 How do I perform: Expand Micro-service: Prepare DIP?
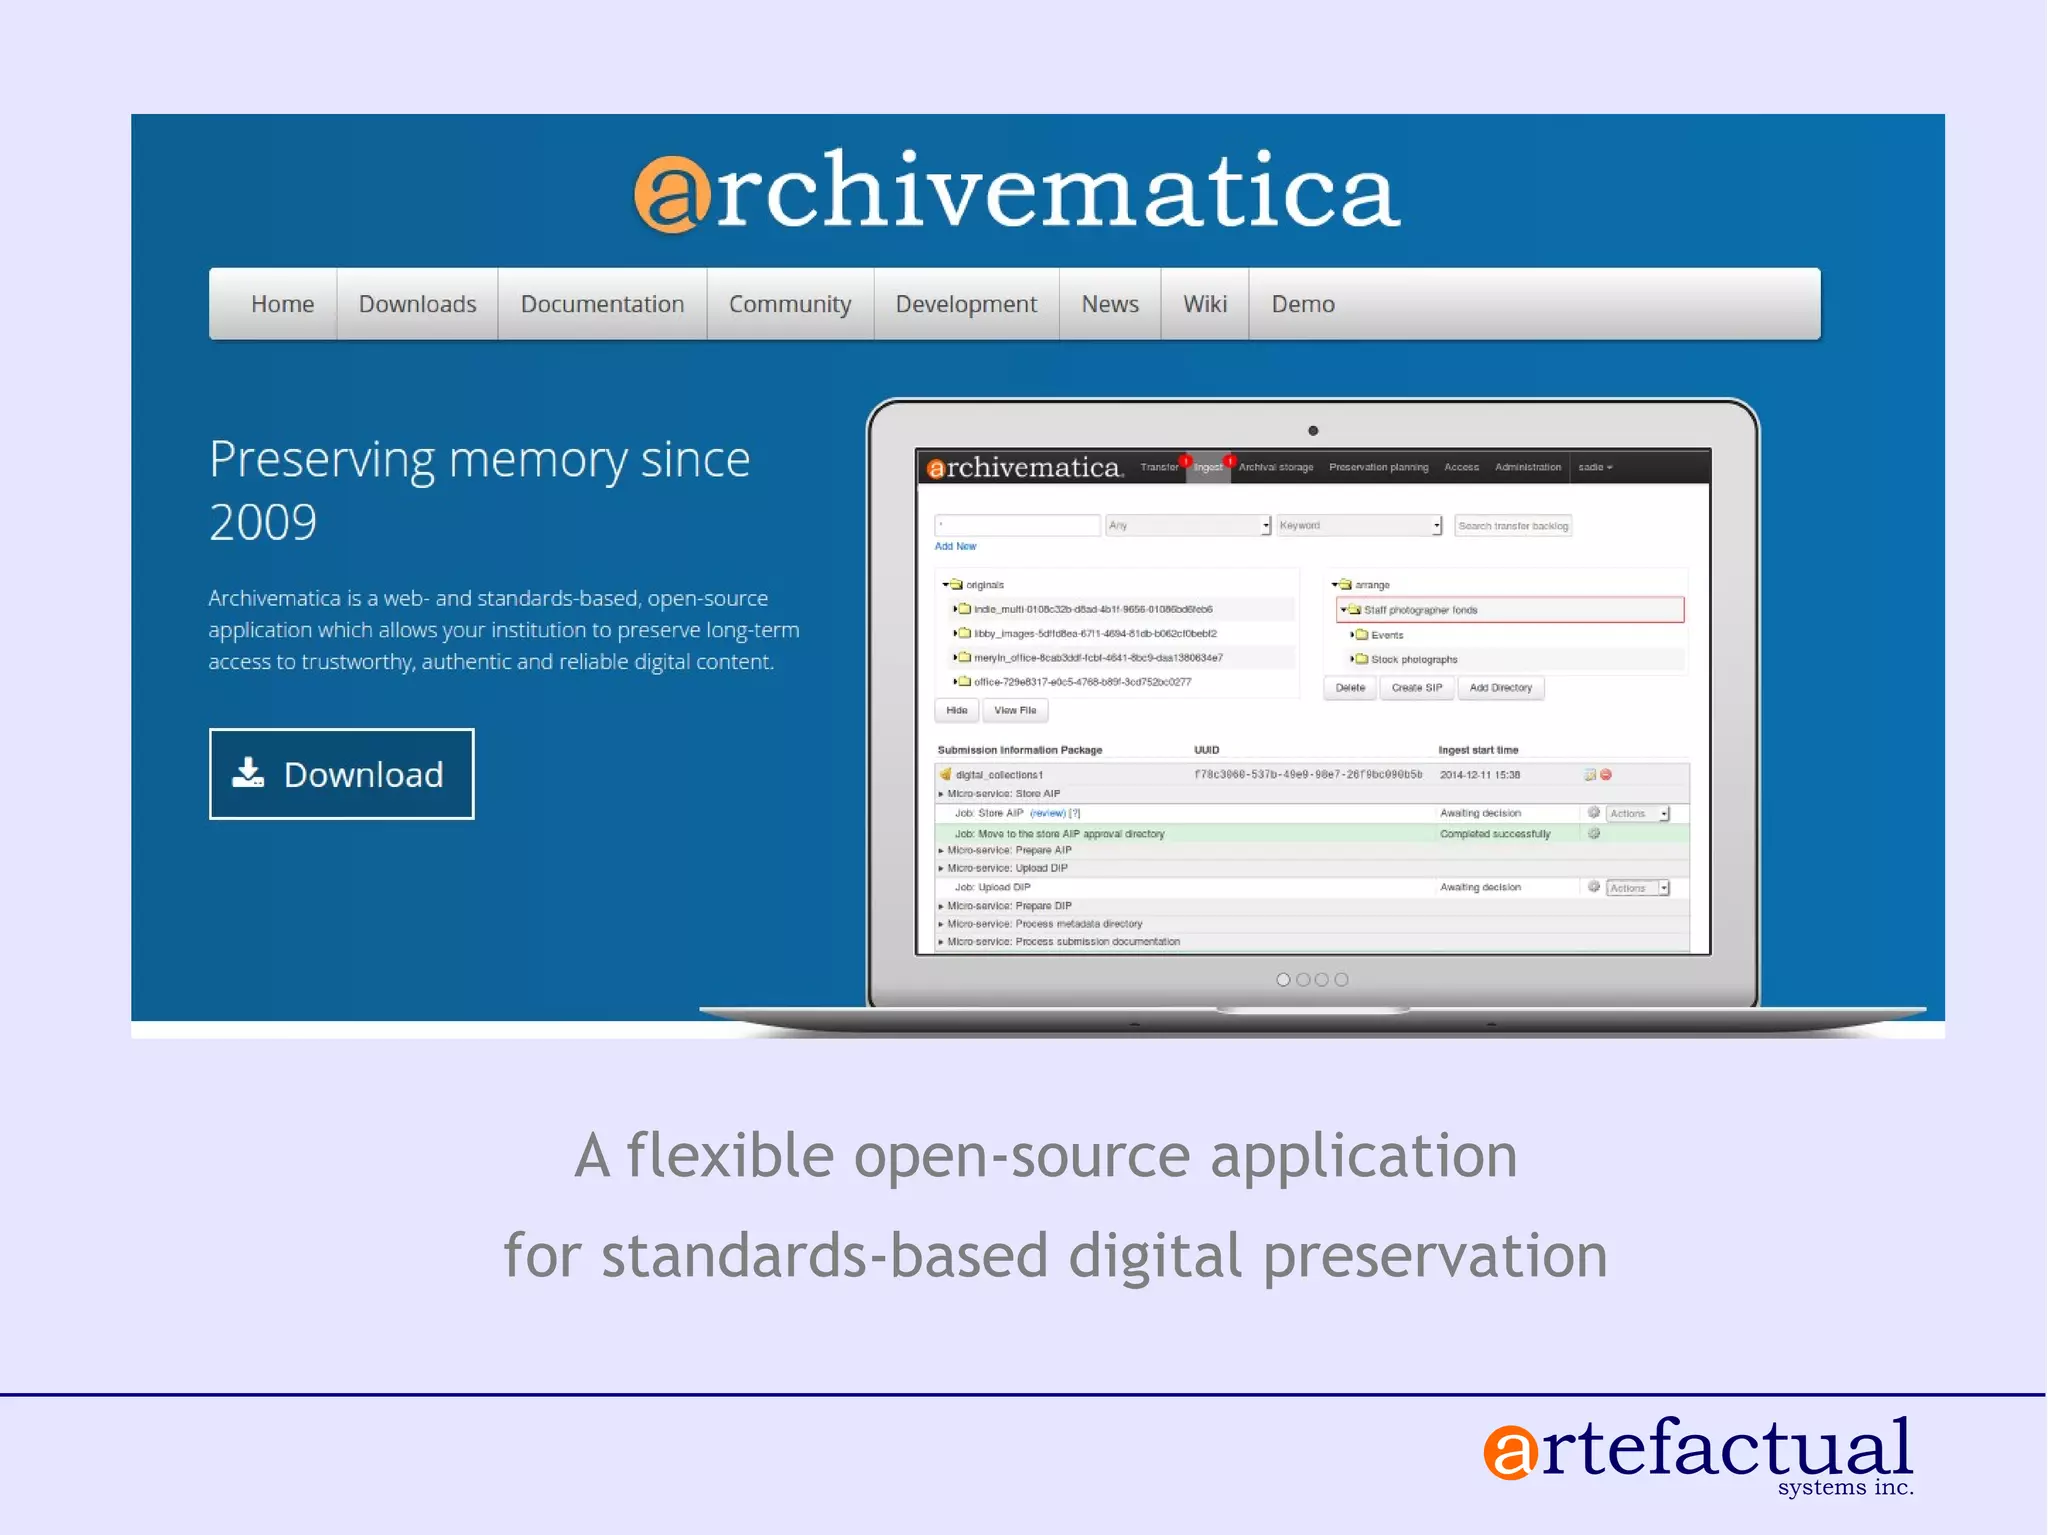coord(941,905)
